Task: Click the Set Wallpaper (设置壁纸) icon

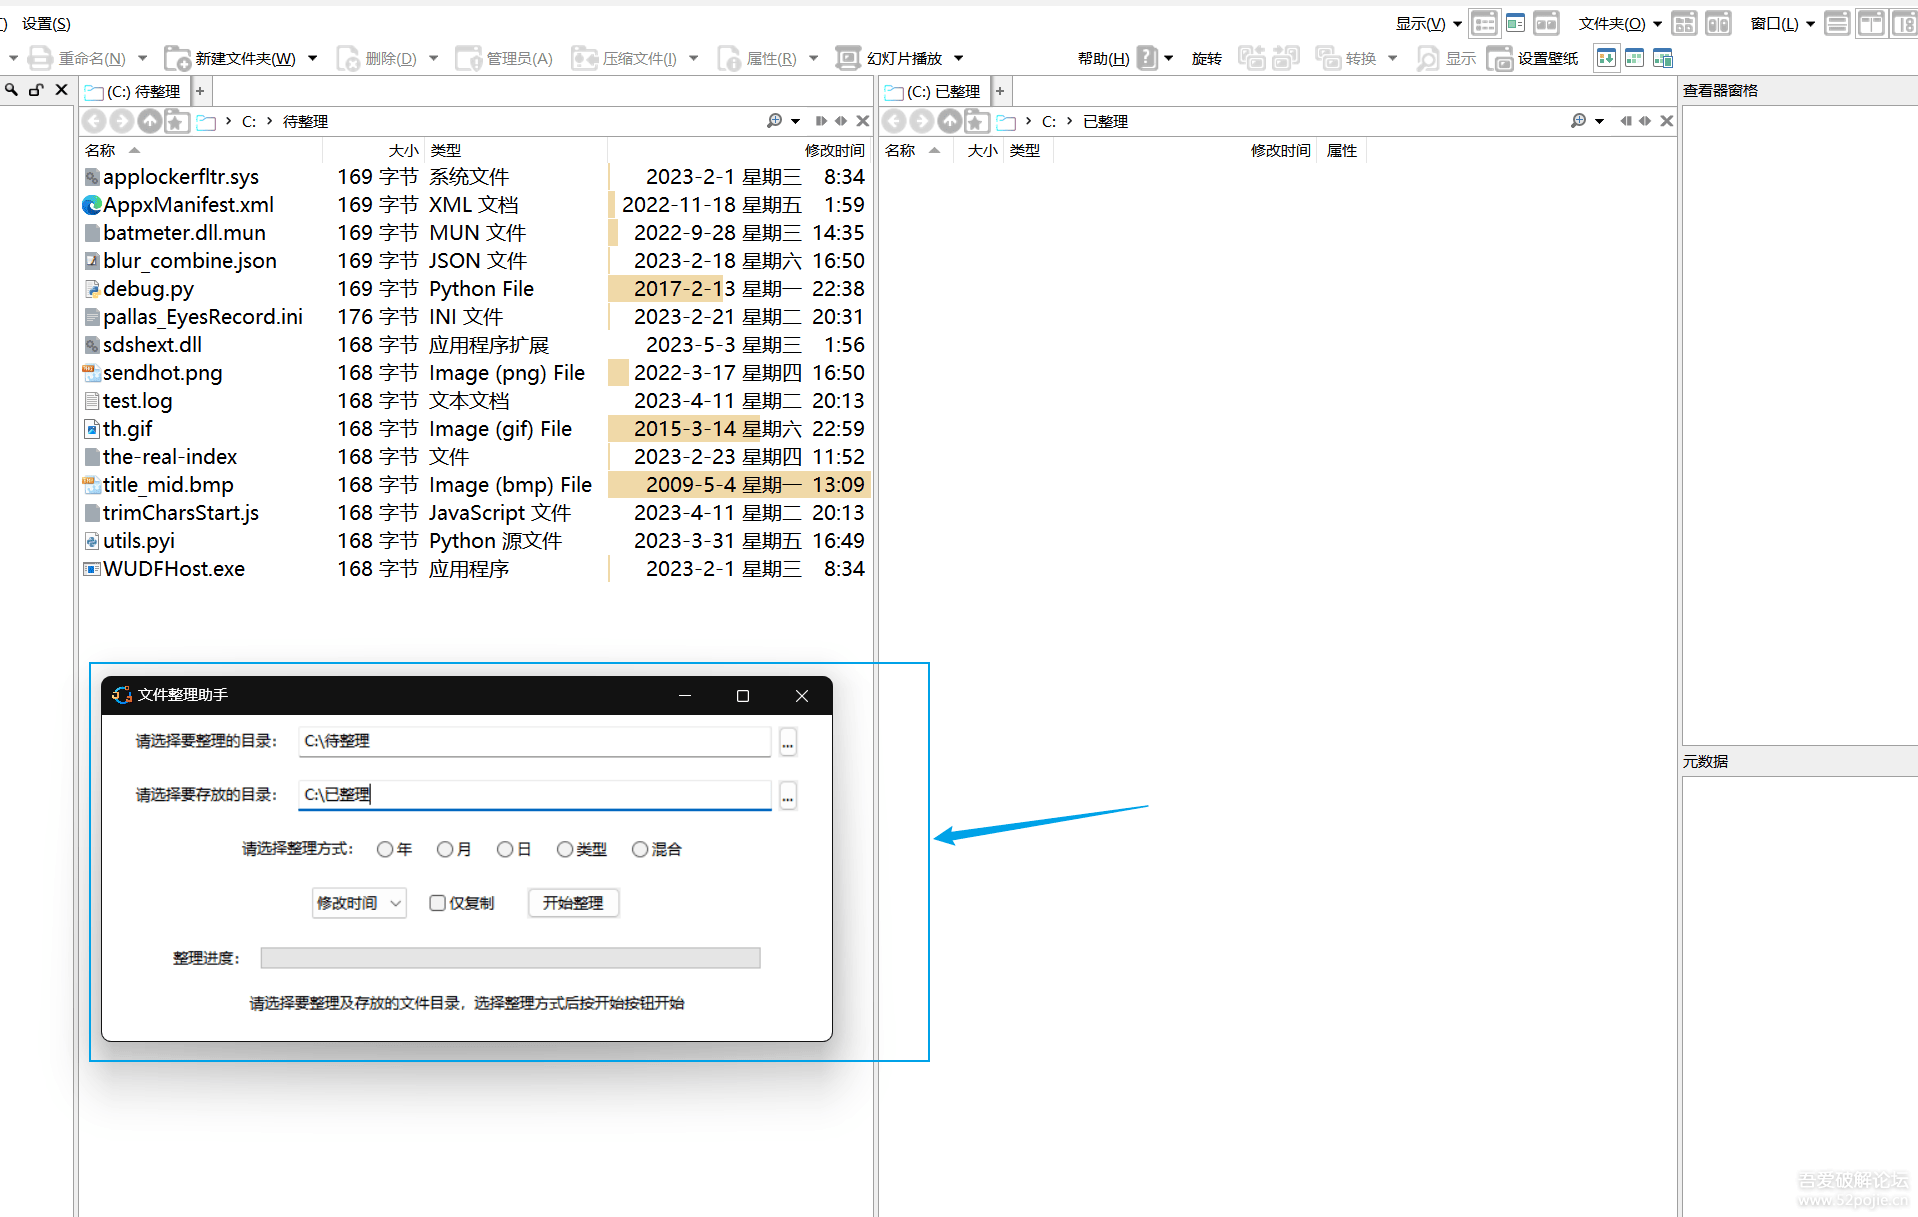Action: coord(1499,59)
